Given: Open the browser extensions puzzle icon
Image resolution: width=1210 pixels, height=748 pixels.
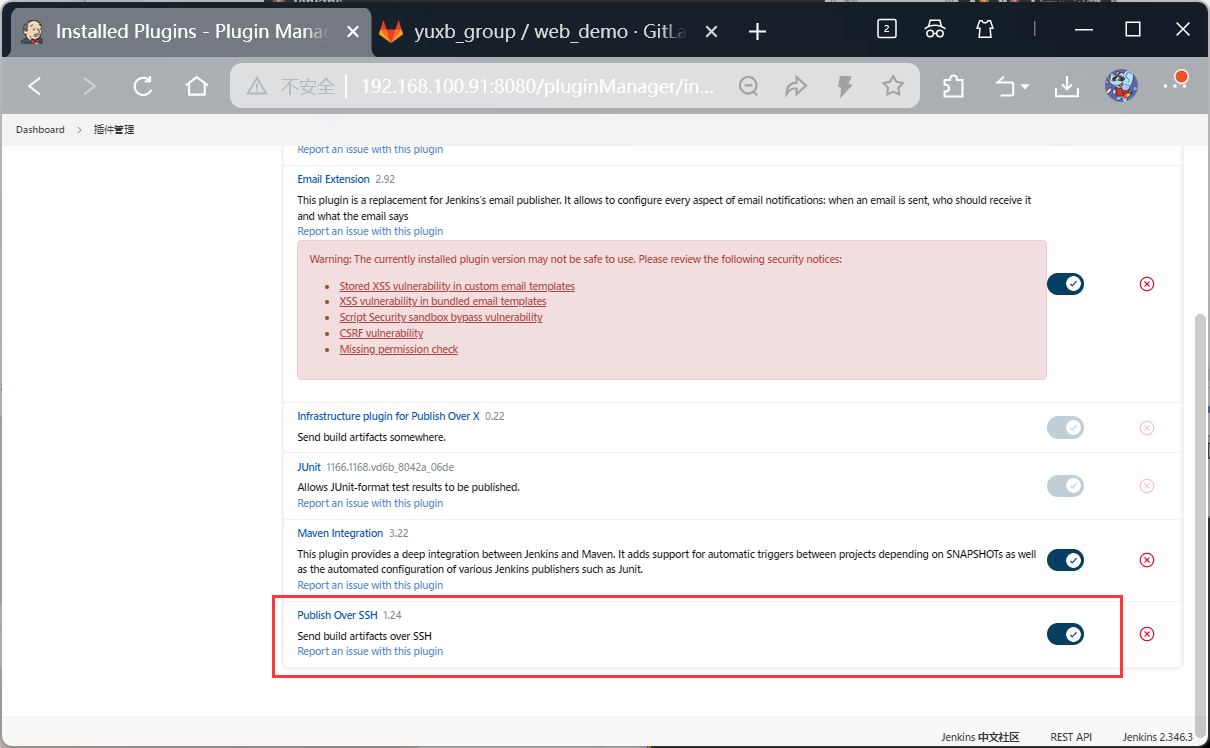Looking at the screenshot, I should (x=953, y=87).
